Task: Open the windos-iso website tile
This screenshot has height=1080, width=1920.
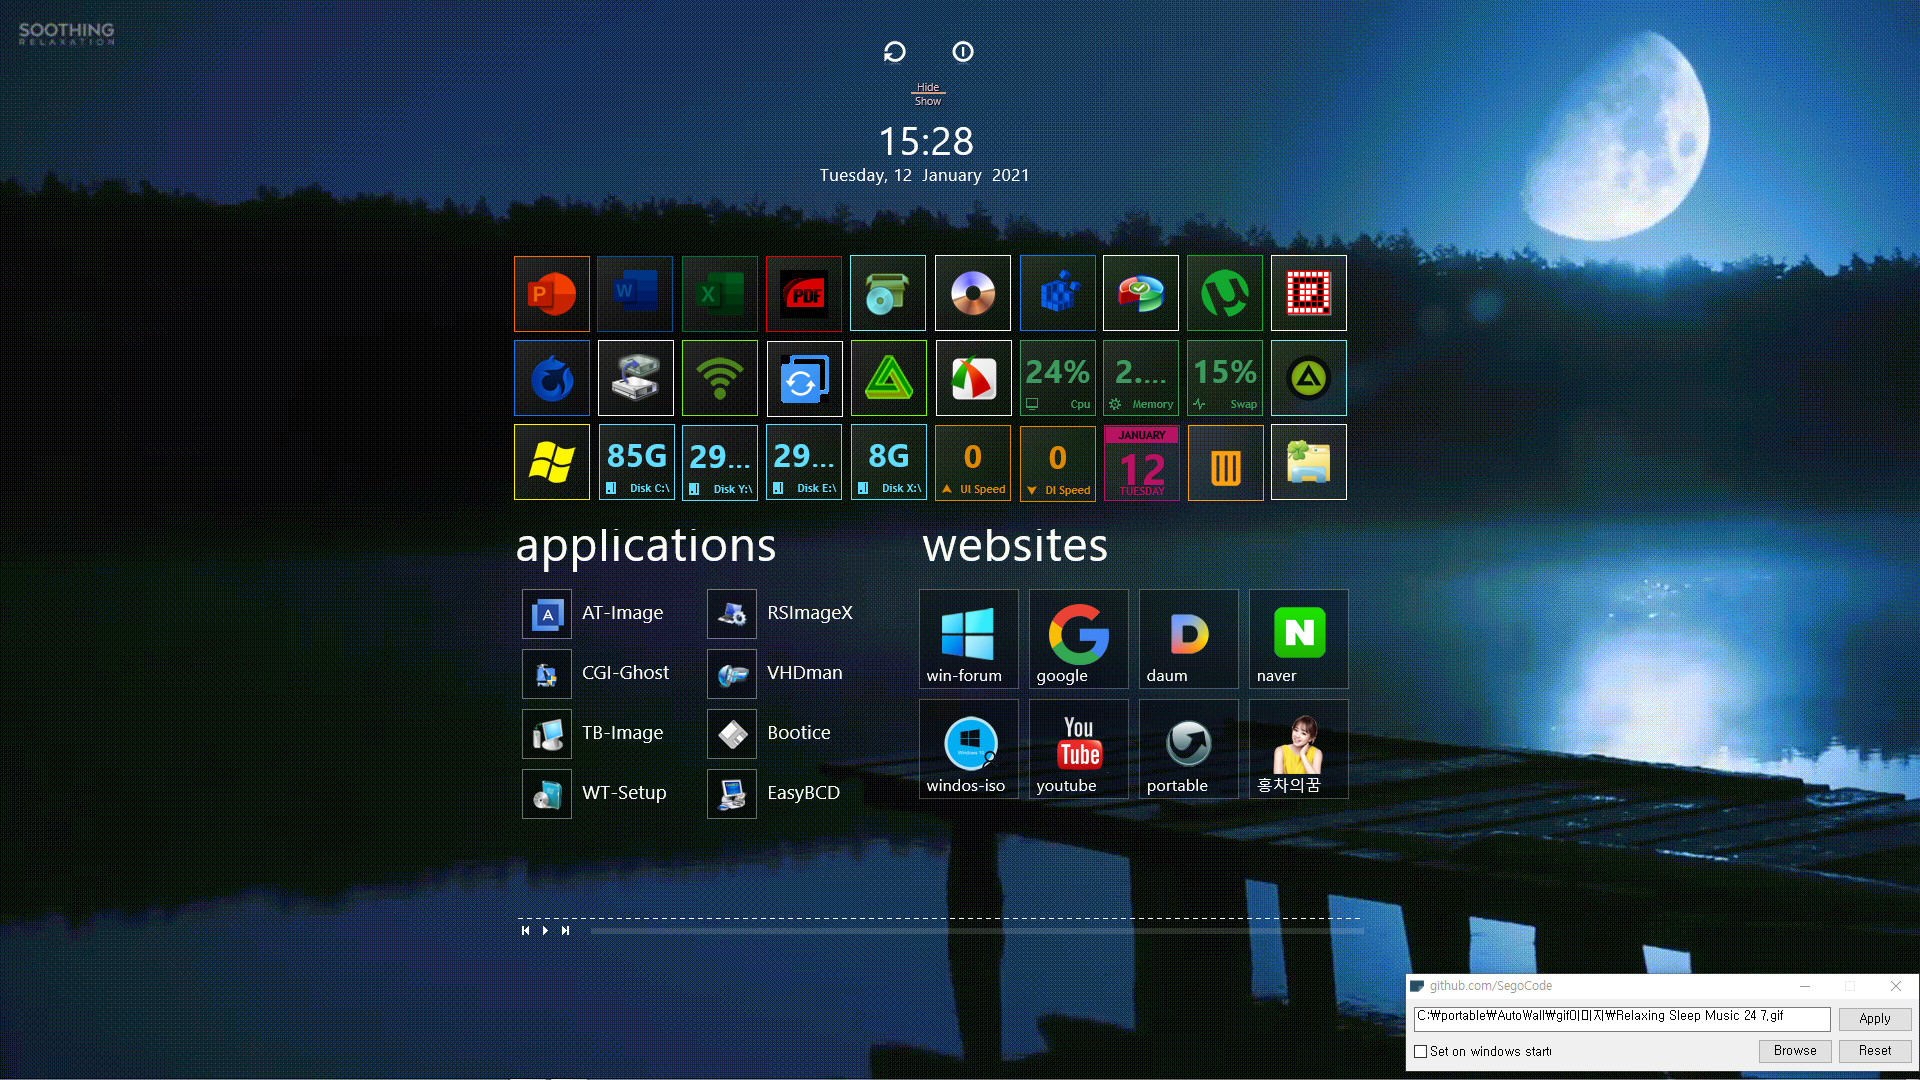Action: [x=968, y=749]
